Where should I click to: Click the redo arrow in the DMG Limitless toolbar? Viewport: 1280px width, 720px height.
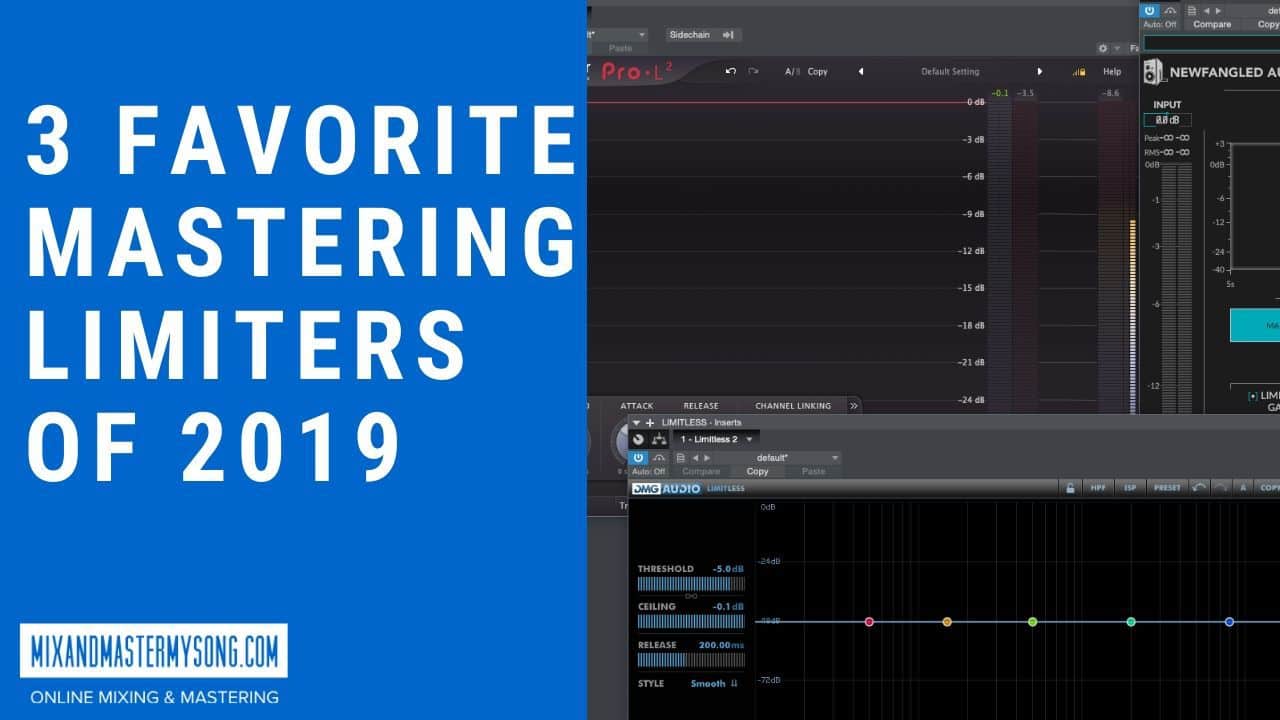[1221, 488]
